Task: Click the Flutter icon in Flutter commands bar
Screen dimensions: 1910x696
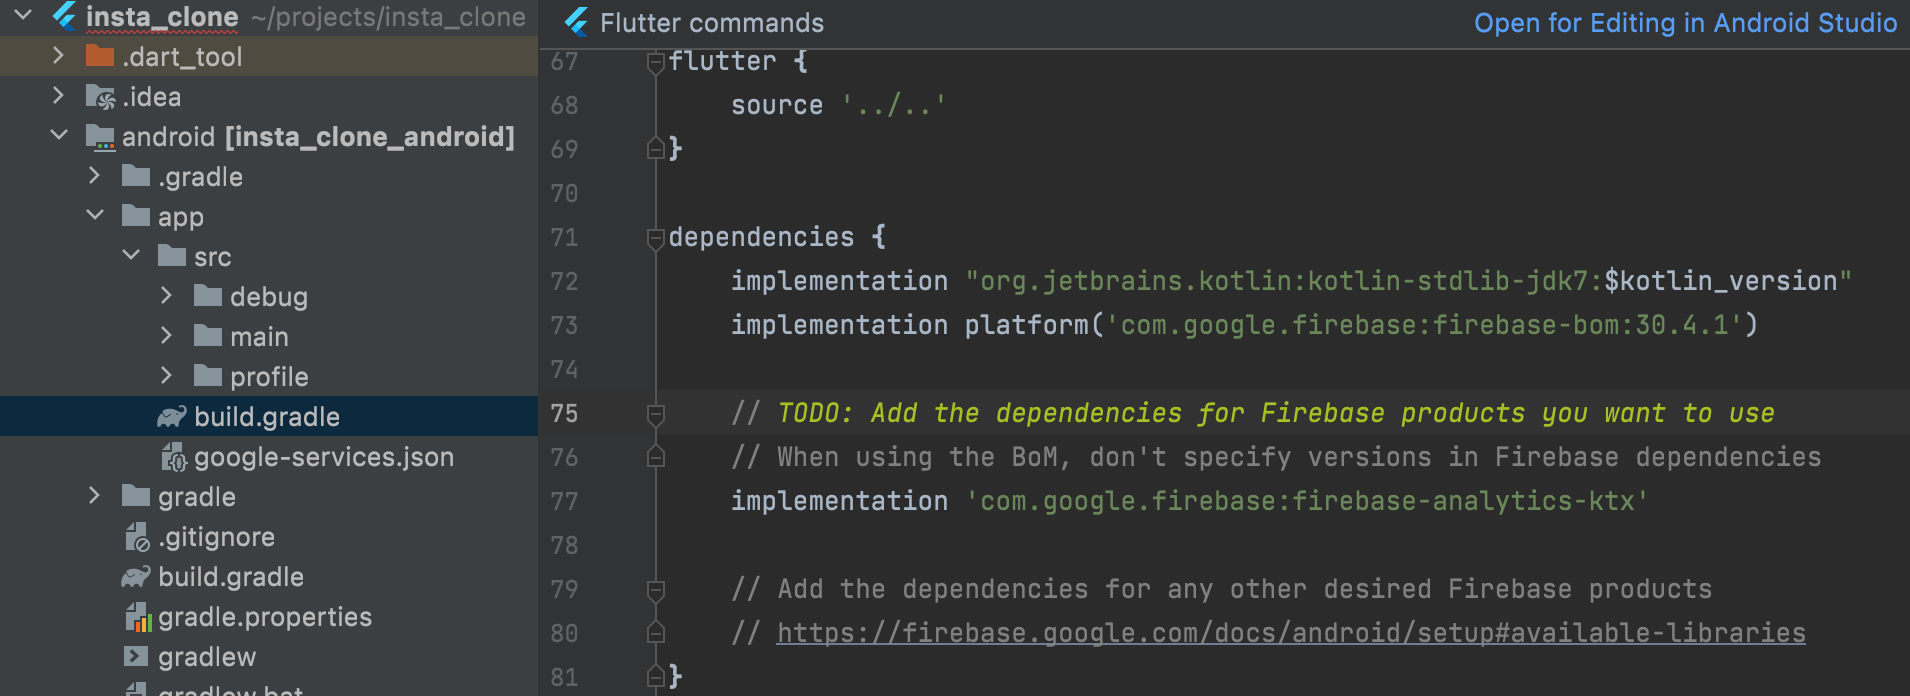Action: pyautogui.click(x=577, y=22)
